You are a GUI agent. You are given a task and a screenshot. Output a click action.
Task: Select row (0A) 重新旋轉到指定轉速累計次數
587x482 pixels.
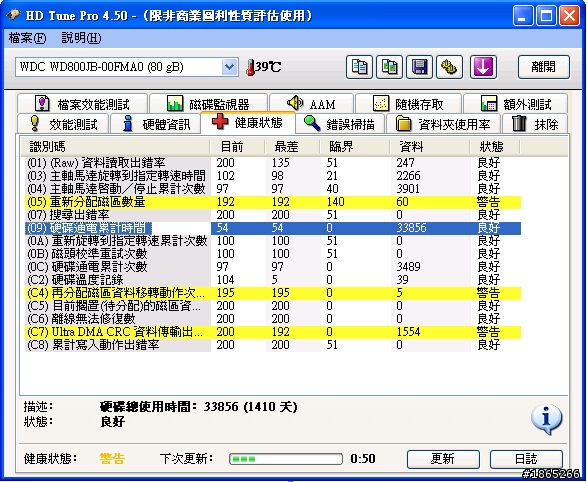[273, 241]
